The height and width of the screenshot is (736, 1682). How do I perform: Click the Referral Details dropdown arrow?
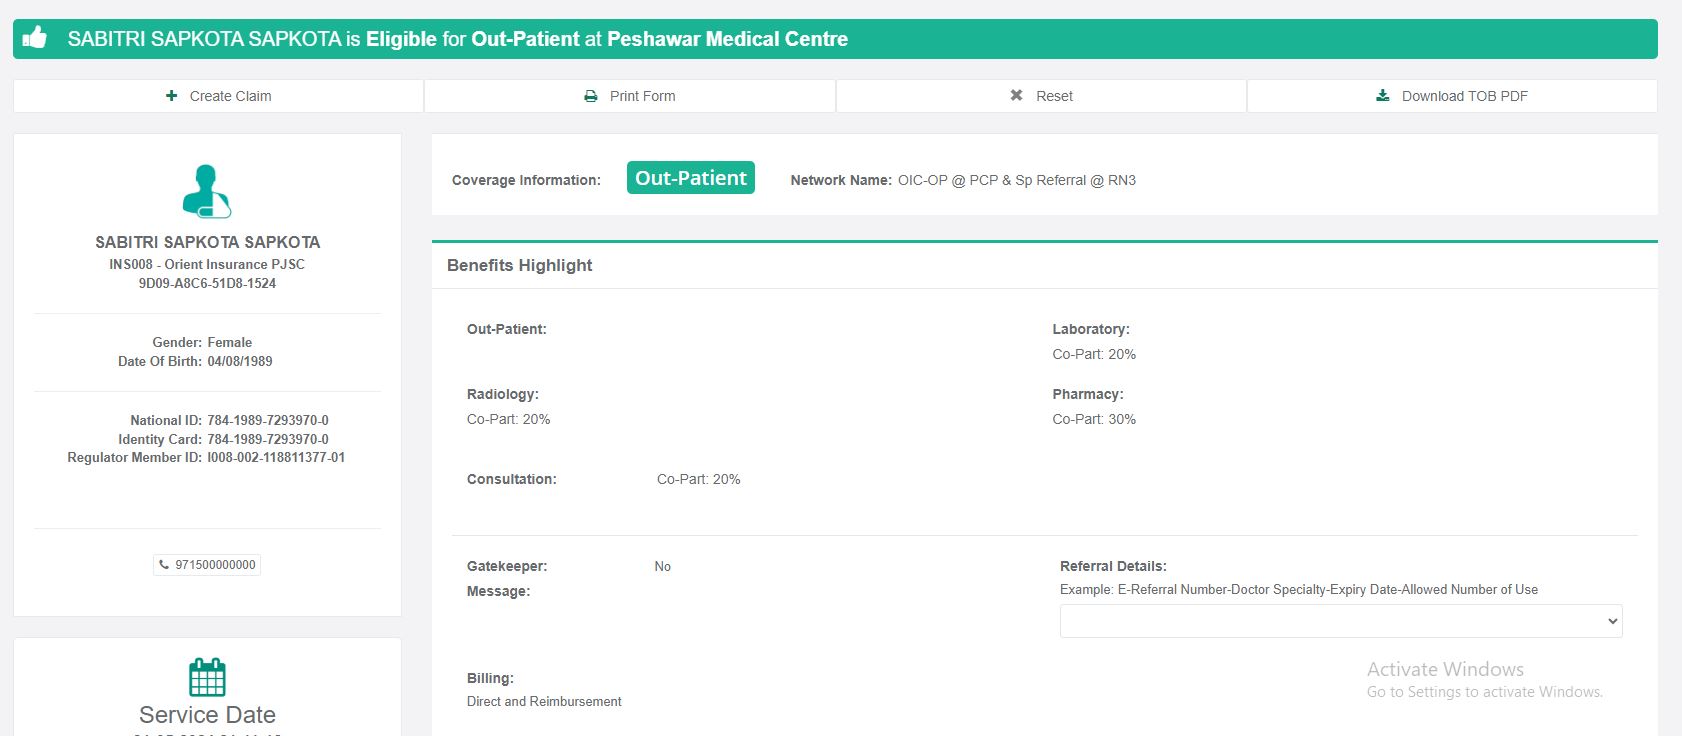pos(1612,621)
